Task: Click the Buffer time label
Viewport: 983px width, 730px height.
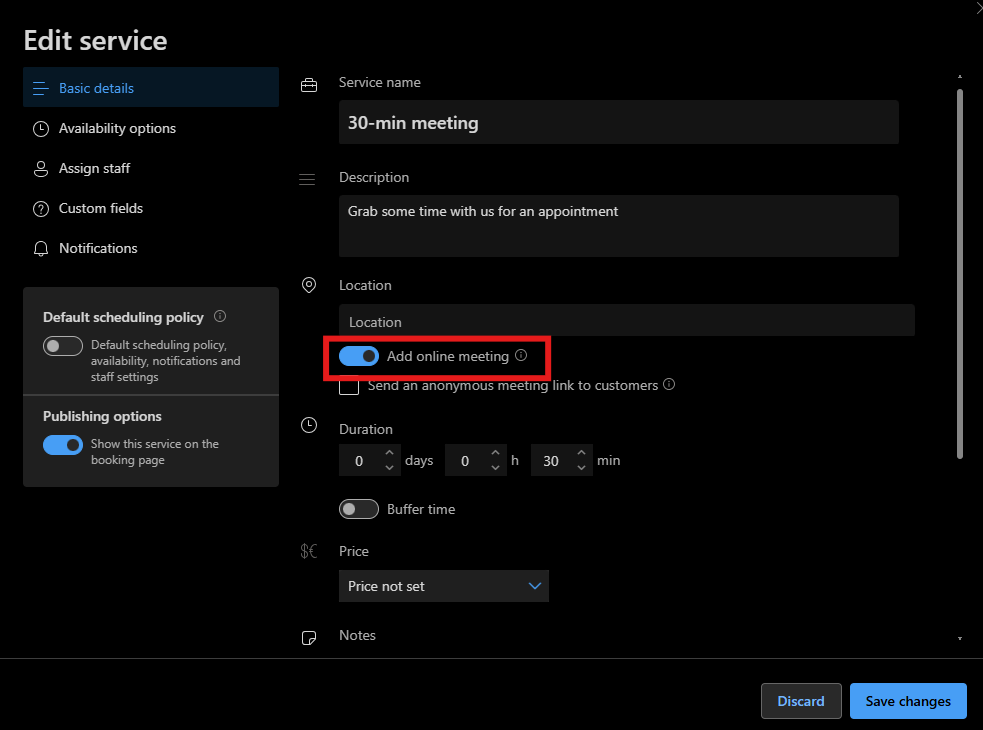Action: [x=421, y=509]
